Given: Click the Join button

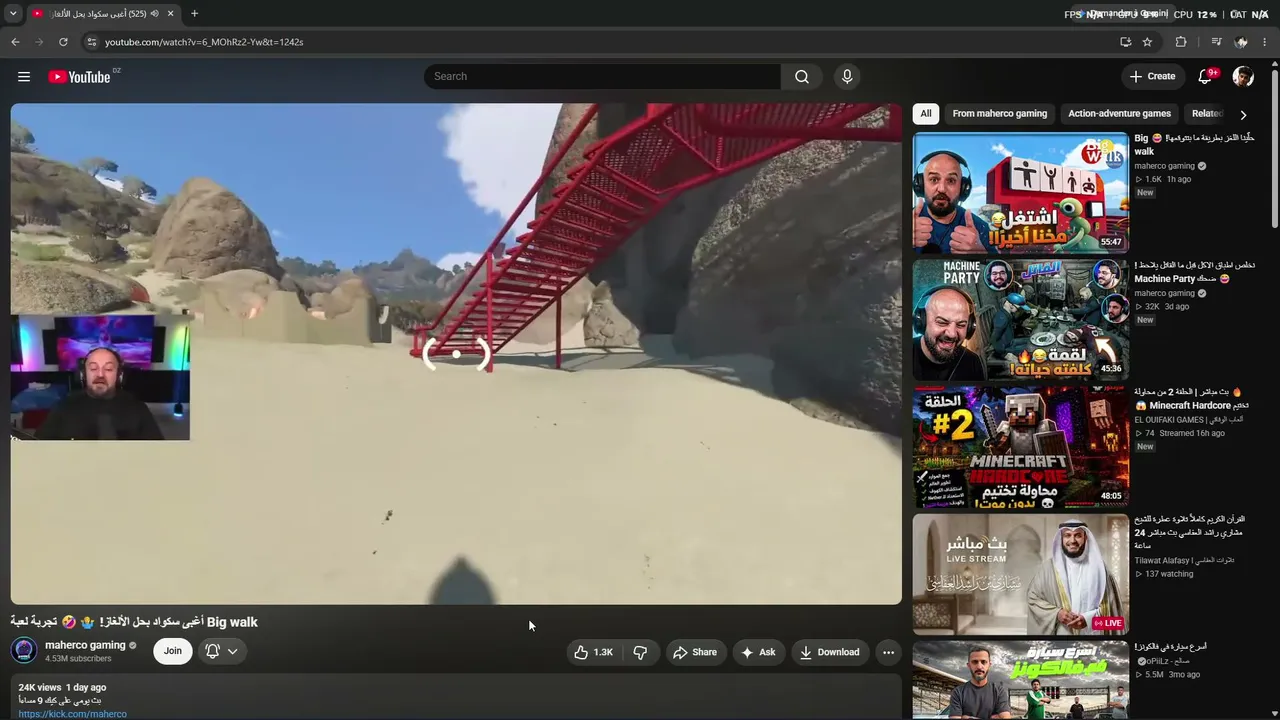Looking at the screenshot, I should point(173,651).
